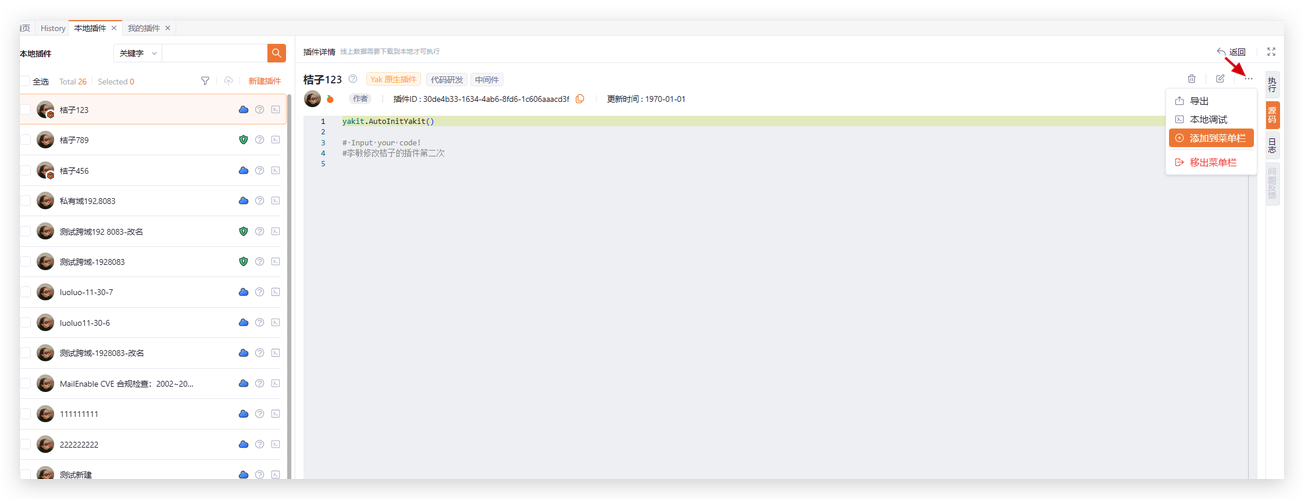Click the orange search button
The height and width of the screenshot is (499, 1304).
click(x=276, y=53)
